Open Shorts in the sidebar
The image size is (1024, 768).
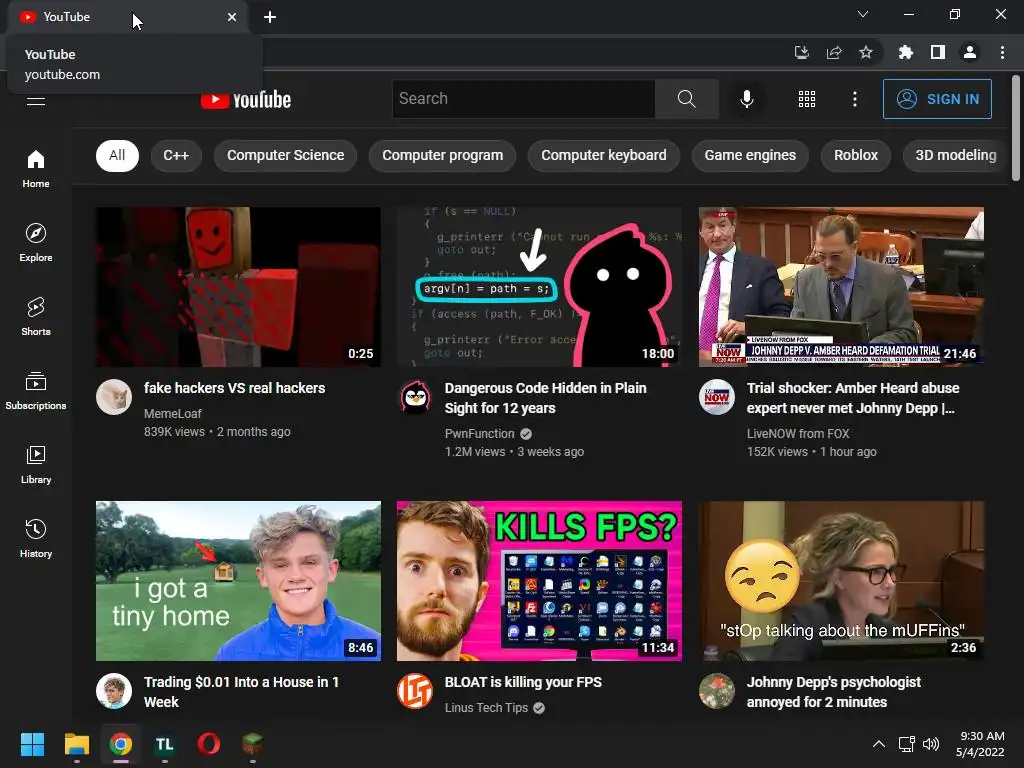click(x=36, y=316)
